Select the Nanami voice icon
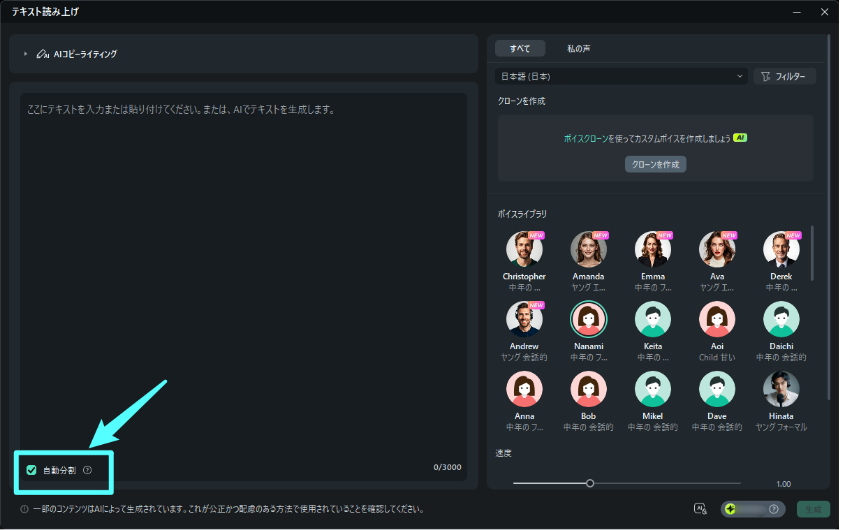The width and height of the screenshot is (841, 530). click(588, 319)
